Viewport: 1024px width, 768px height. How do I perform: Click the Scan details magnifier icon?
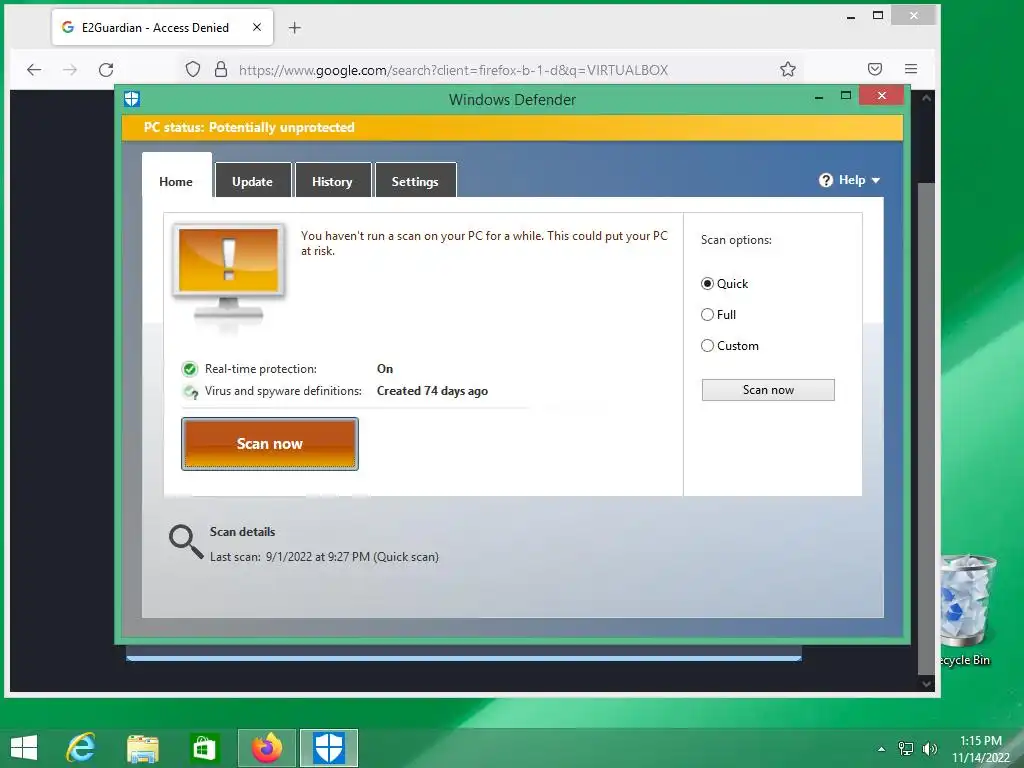[186, 541]
